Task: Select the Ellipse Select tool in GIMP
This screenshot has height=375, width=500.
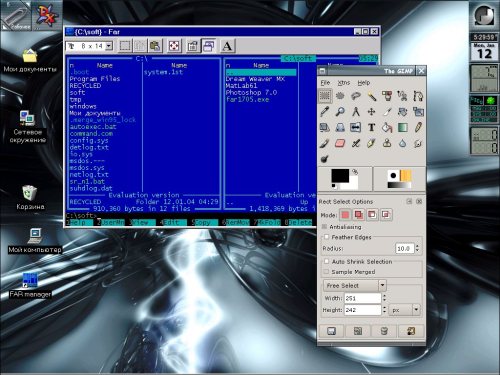Action: [340, 96]
